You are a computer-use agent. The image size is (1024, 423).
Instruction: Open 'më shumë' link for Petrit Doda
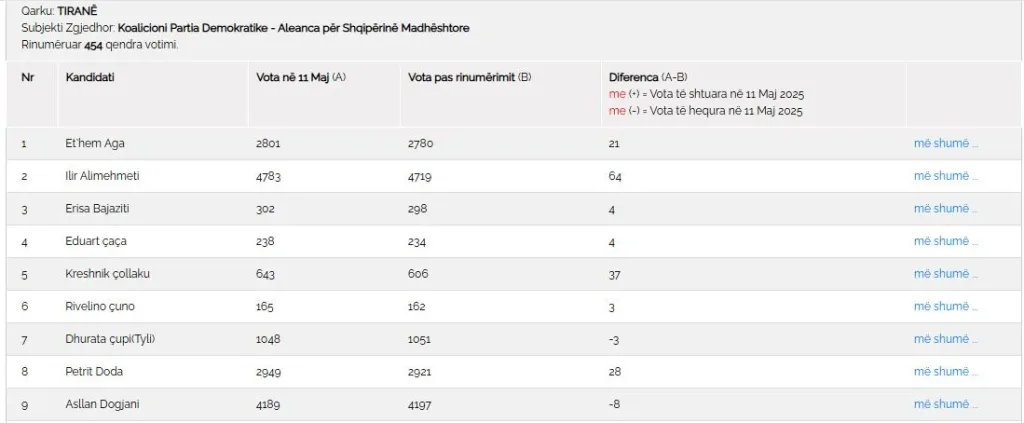(x=946, y=372)
